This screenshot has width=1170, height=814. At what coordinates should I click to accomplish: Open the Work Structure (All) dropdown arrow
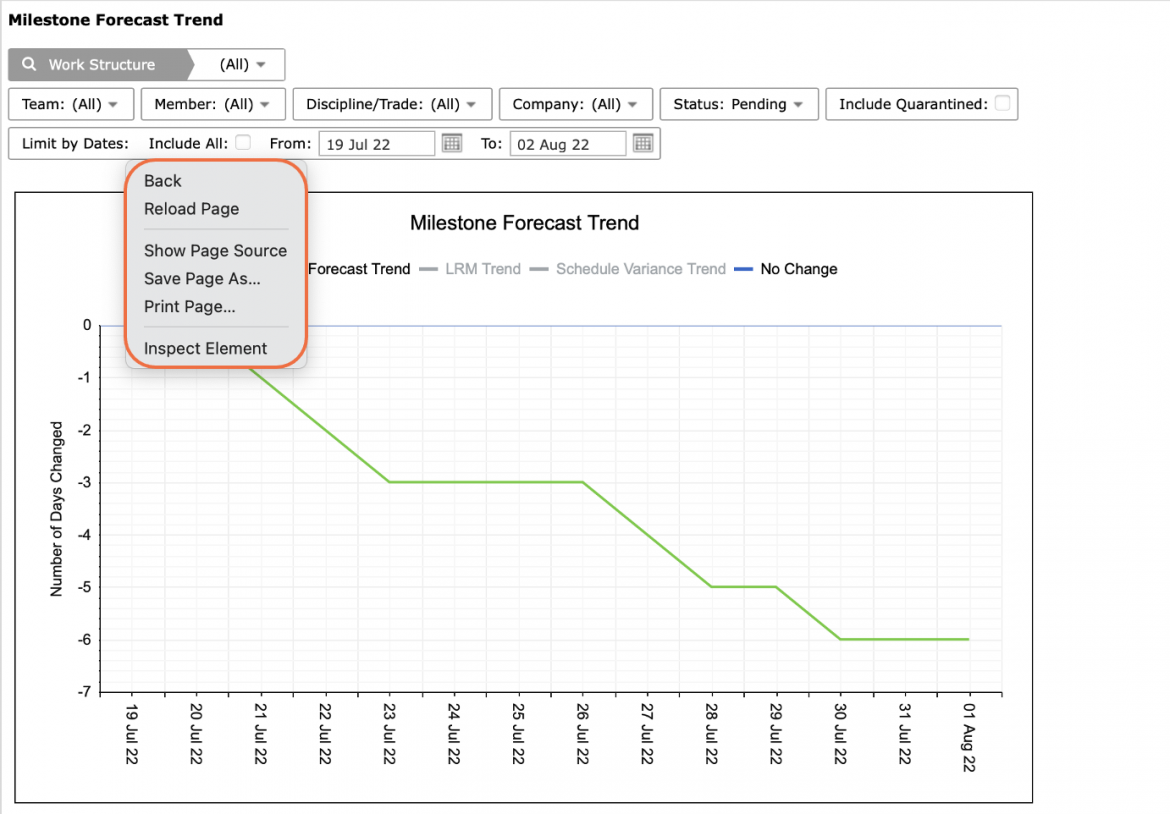click(x=260, y=65)
